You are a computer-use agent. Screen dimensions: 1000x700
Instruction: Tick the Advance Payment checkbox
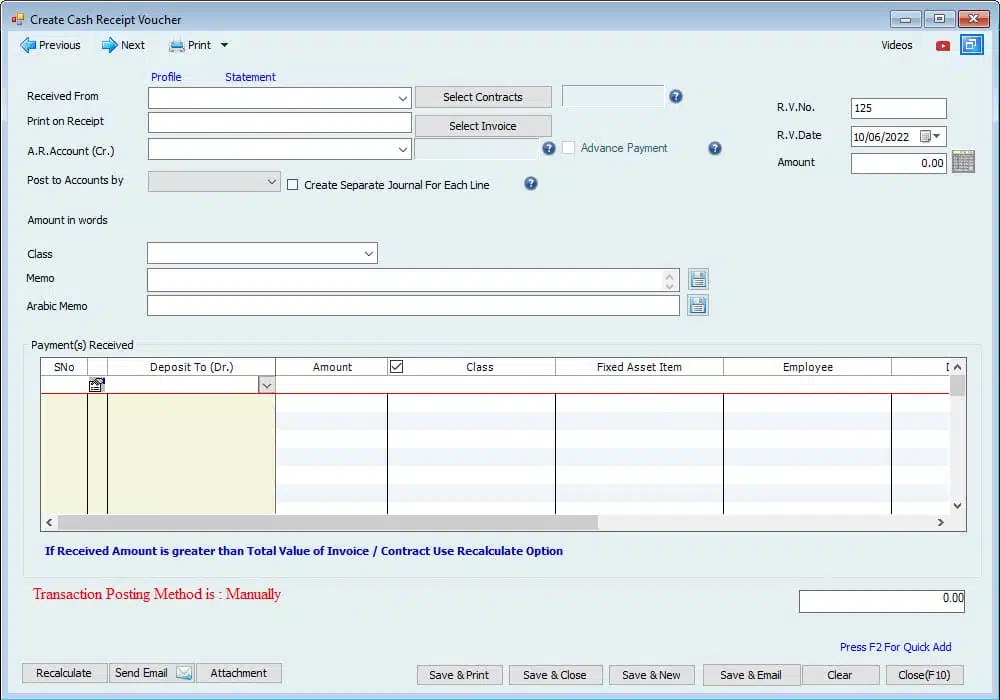click(569, 148)
